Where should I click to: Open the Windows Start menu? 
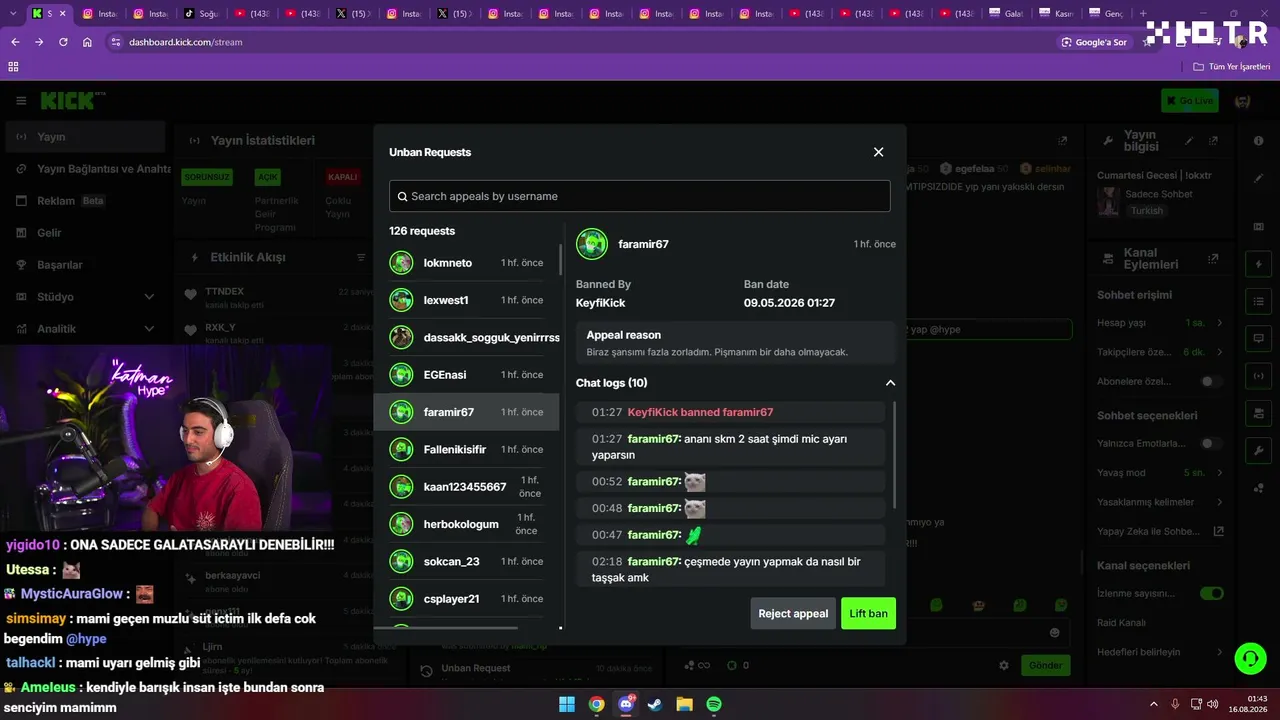[567, 704]
